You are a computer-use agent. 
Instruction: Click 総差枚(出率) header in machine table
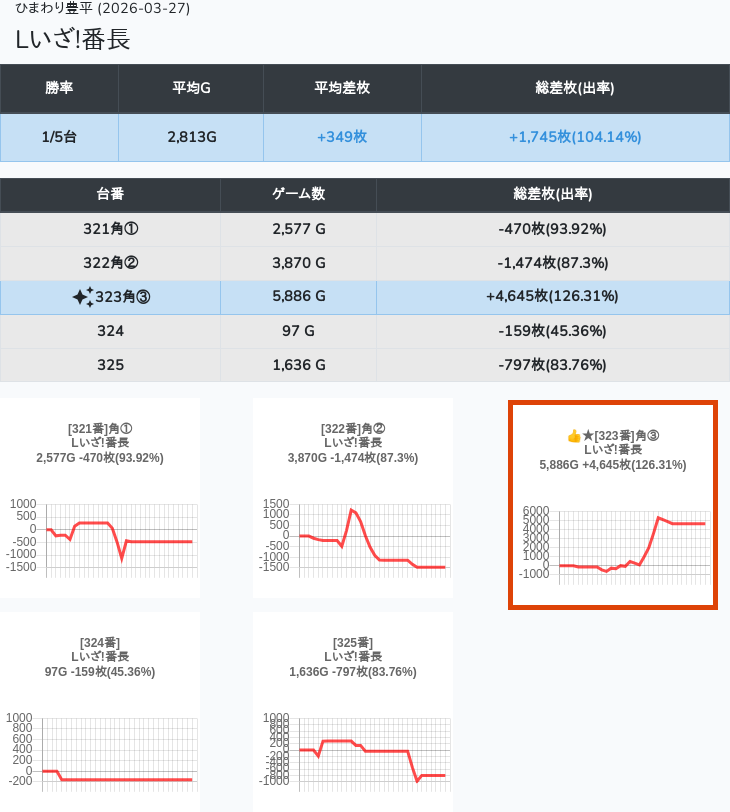pos(552,195)
